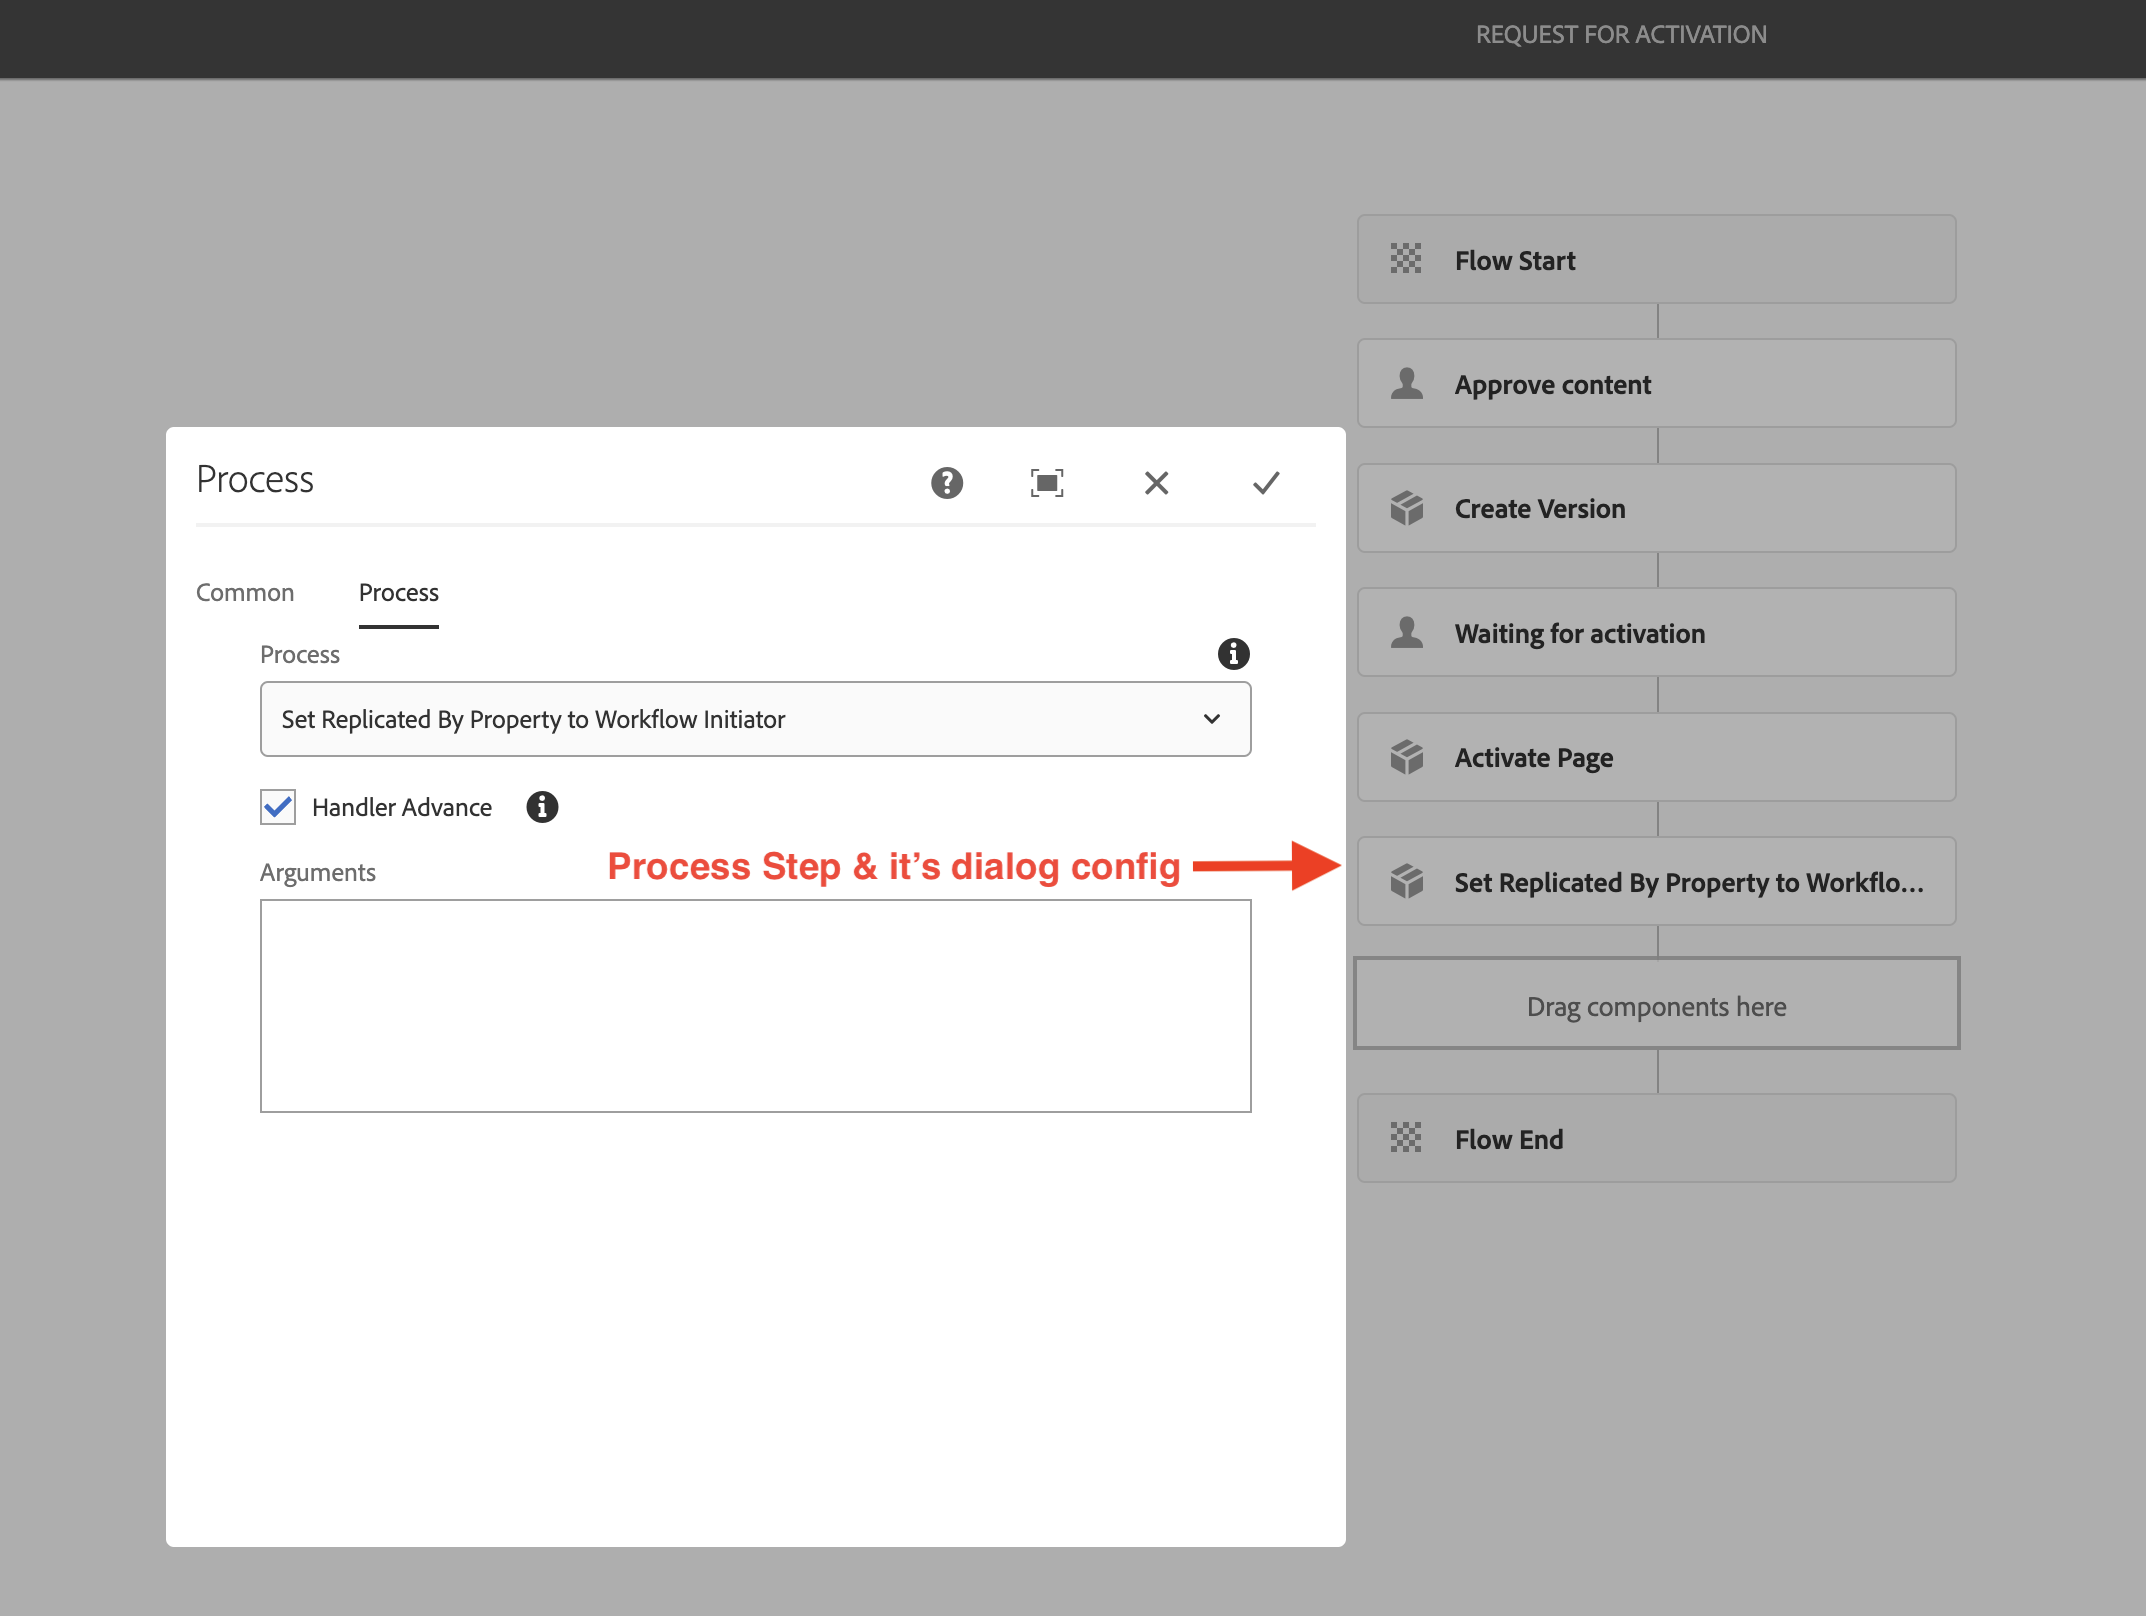Select the Activate Page step
Image resolution: width=2146 pixels, height=1616 pixels.
pyautogui.click(x=1656, y=757)
